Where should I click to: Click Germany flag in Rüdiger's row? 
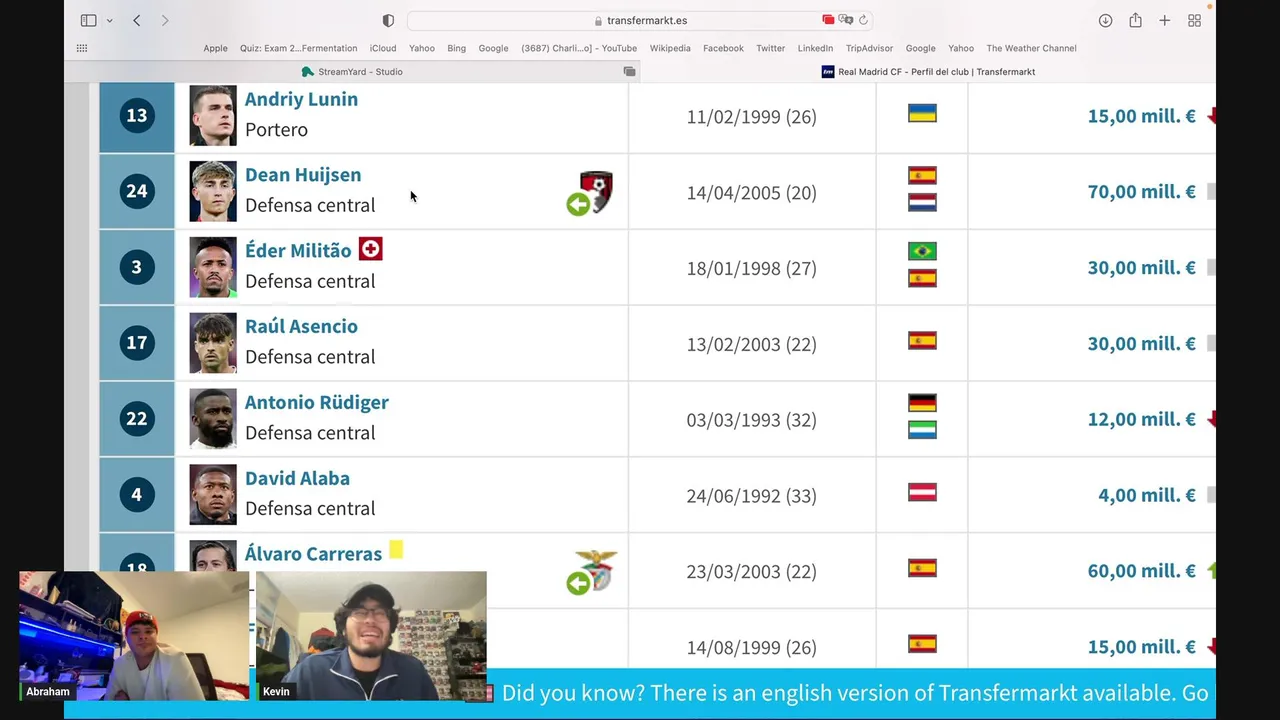[922, 403]
